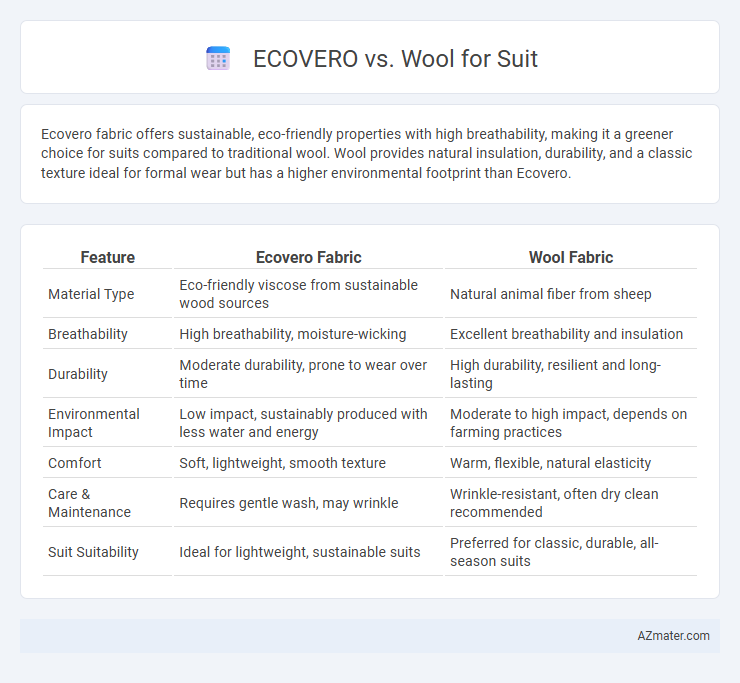Click the 'ECOVERO vs. Wool for Suit' heading
This screenshot has height=683, width=740.
(395, 59)
